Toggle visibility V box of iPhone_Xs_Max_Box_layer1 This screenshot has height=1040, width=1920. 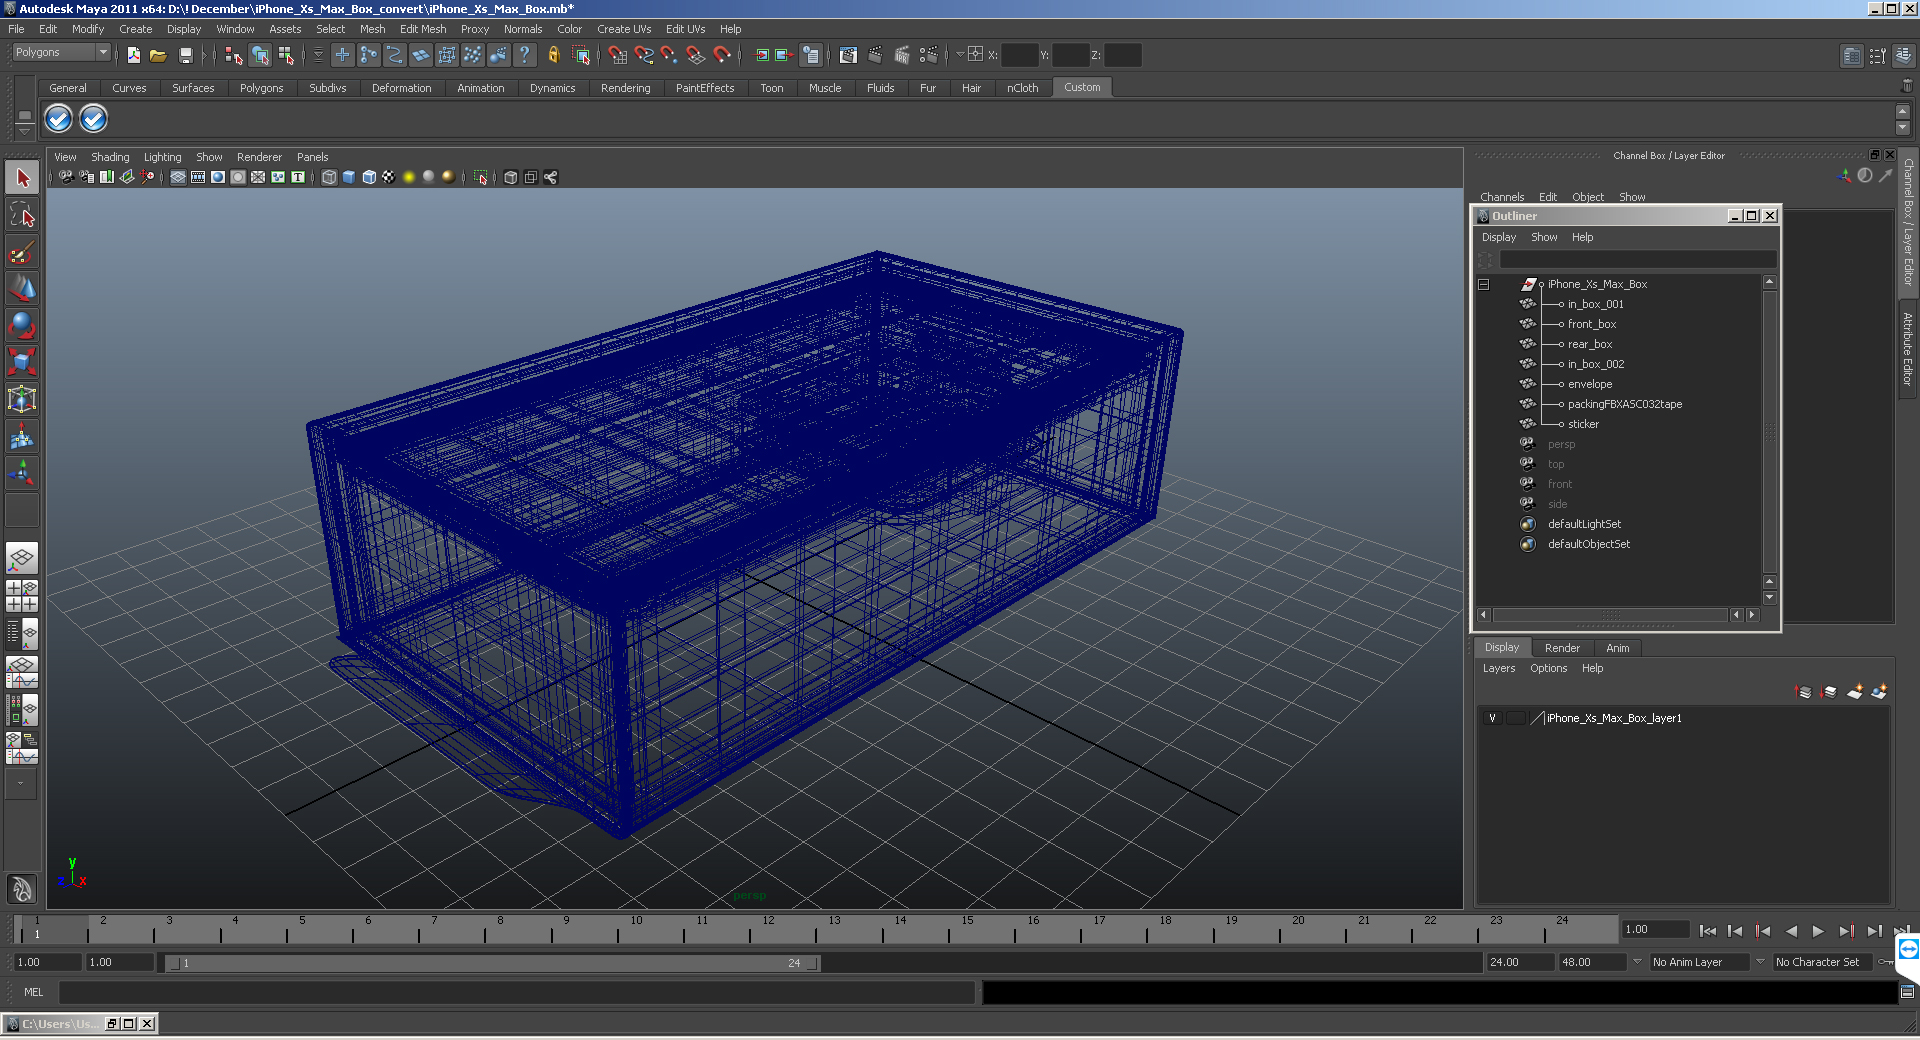[1492, 718]
